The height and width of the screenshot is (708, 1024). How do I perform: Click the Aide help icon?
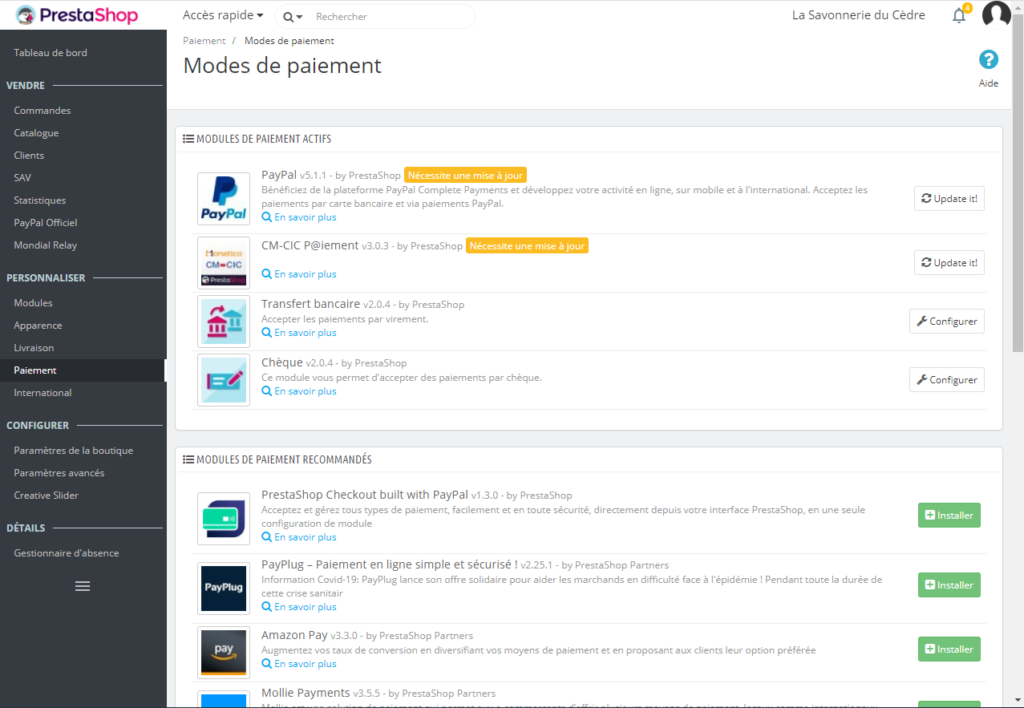988,60
